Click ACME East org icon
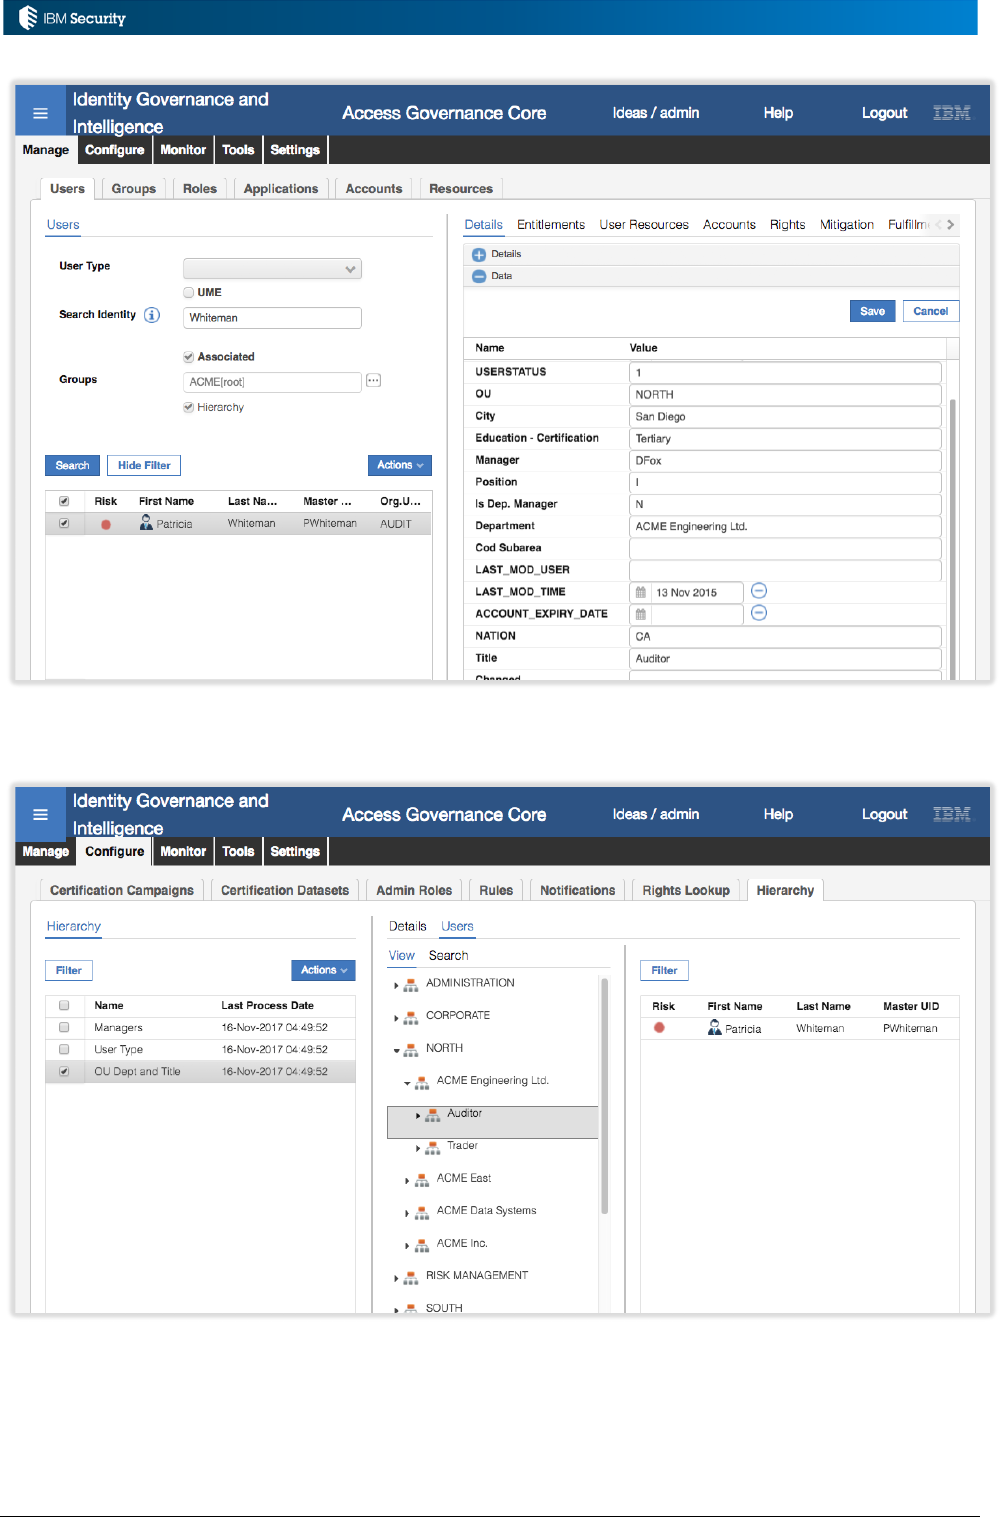Viewport: 1001px width, 1517px height. pyautogui.click(x=422, y=1180)
